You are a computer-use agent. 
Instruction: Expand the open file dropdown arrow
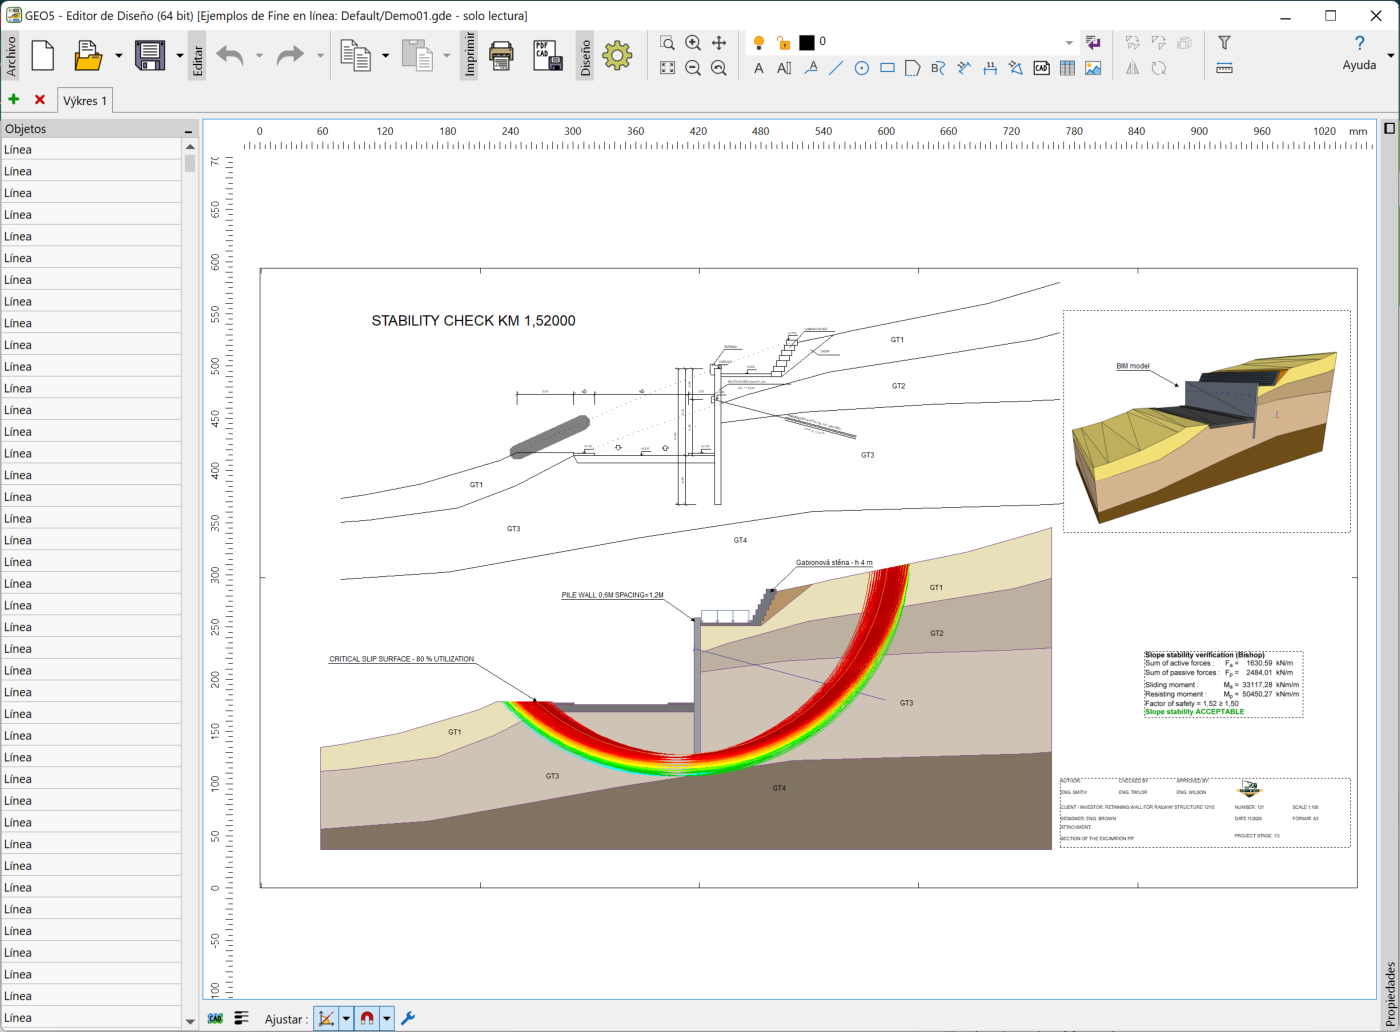pyautogui.click(x=118, y=56)
